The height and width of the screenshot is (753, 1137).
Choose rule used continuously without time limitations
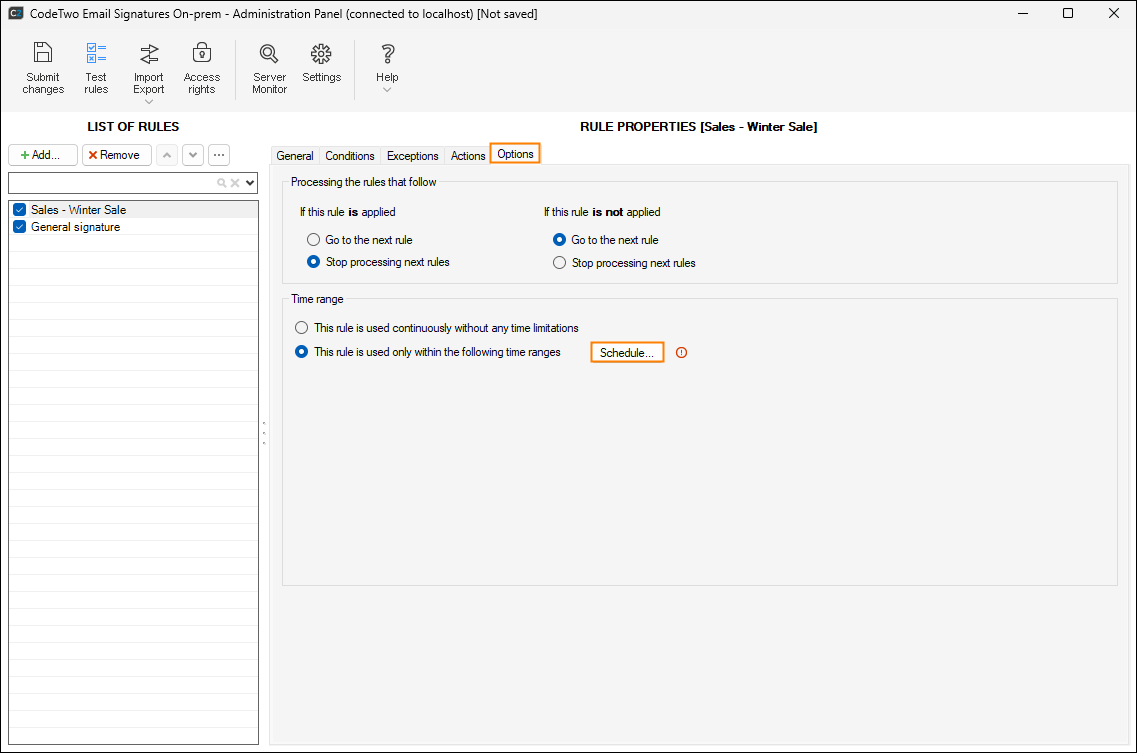point(302,328)
